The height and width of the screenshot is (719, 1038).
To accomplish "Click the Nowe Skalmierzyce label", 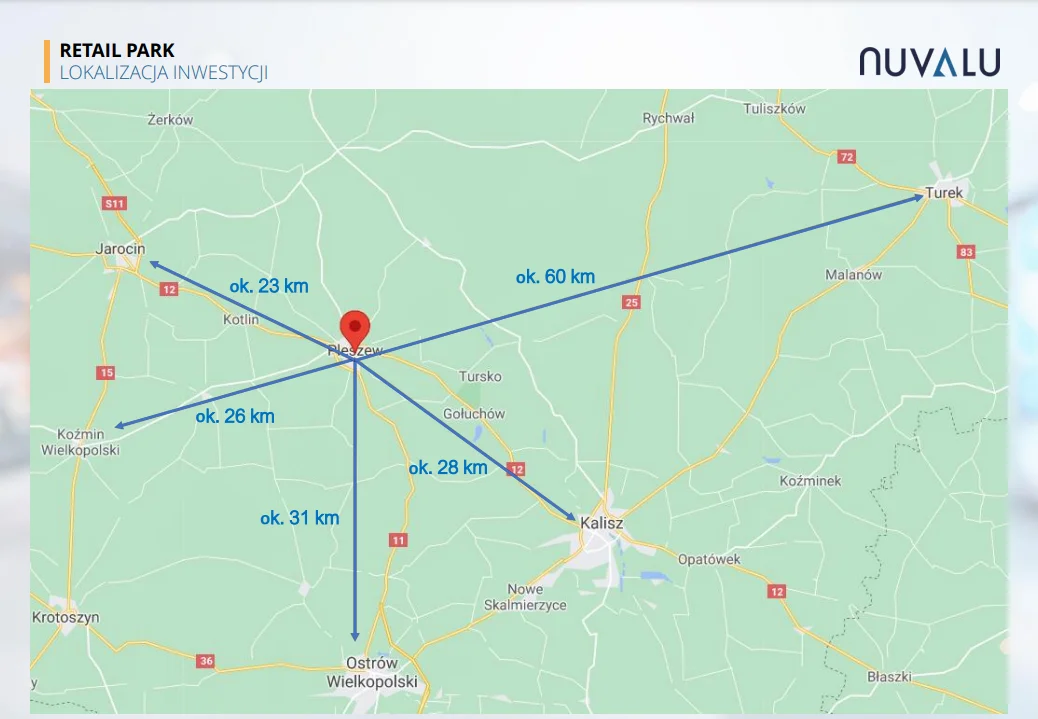I will tap(525, 597).
